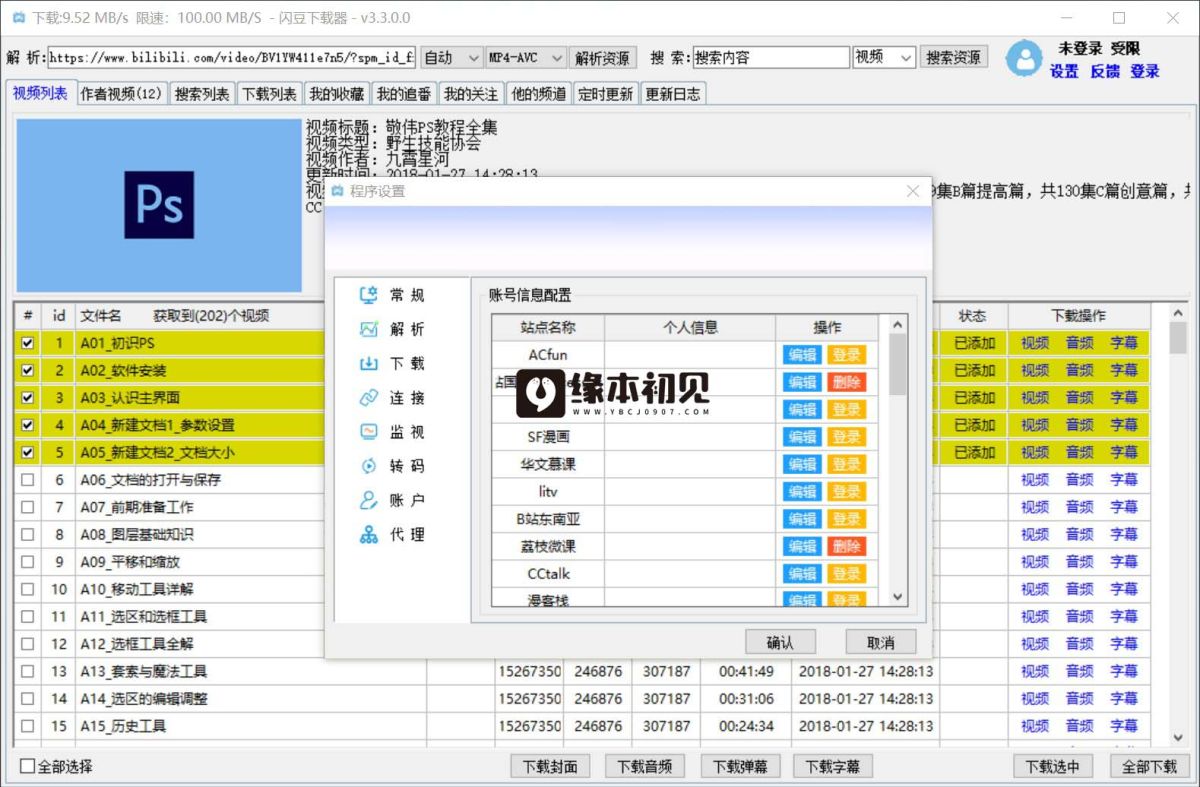Viewport: 1200px width, 787px height.
Task: Switch to the 搜索列表 tab
Action: [x=202, y=94]
